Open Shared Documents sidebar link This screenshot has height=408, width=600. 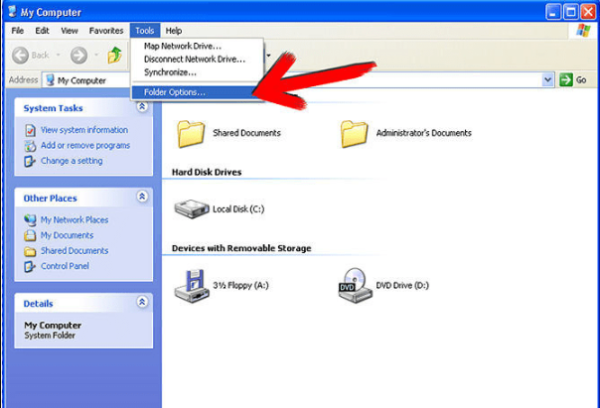tap(74, 251)
